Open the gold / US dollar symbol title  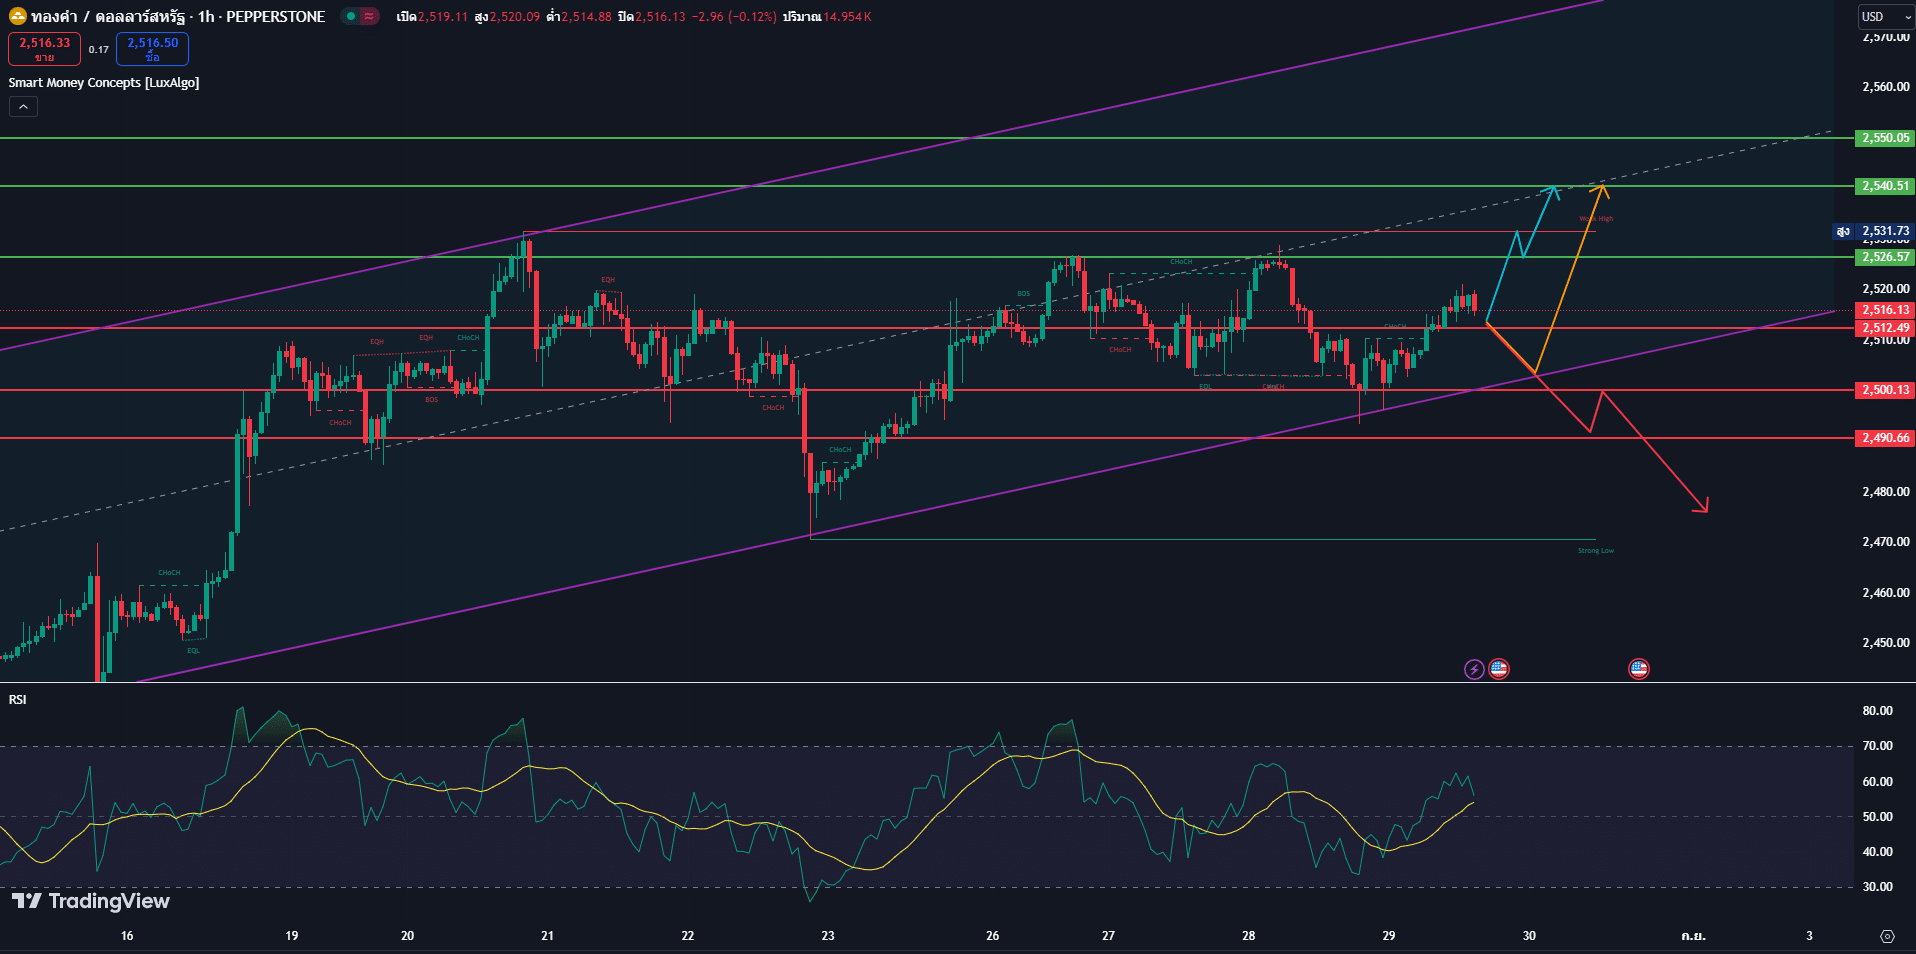pos(178,16)
